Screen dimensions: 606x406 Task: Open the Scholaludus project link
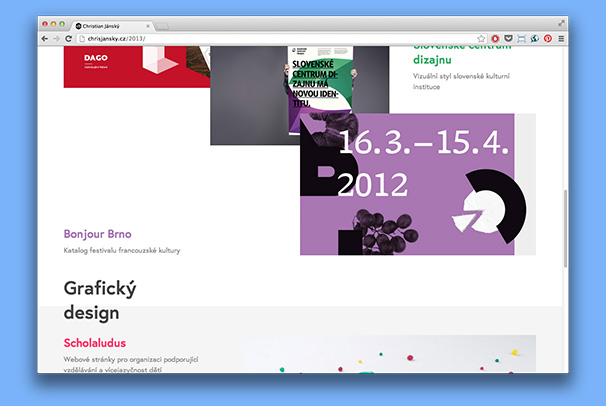[95, 343]
